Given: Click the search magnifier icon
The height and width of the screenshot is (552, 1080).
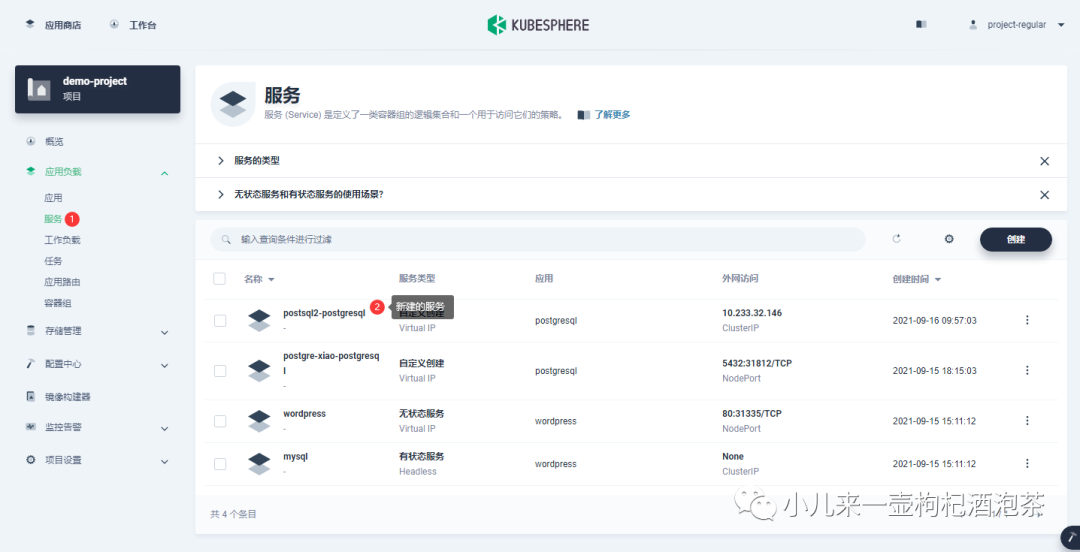Looking at the screenshot, I should click(225, 240).
